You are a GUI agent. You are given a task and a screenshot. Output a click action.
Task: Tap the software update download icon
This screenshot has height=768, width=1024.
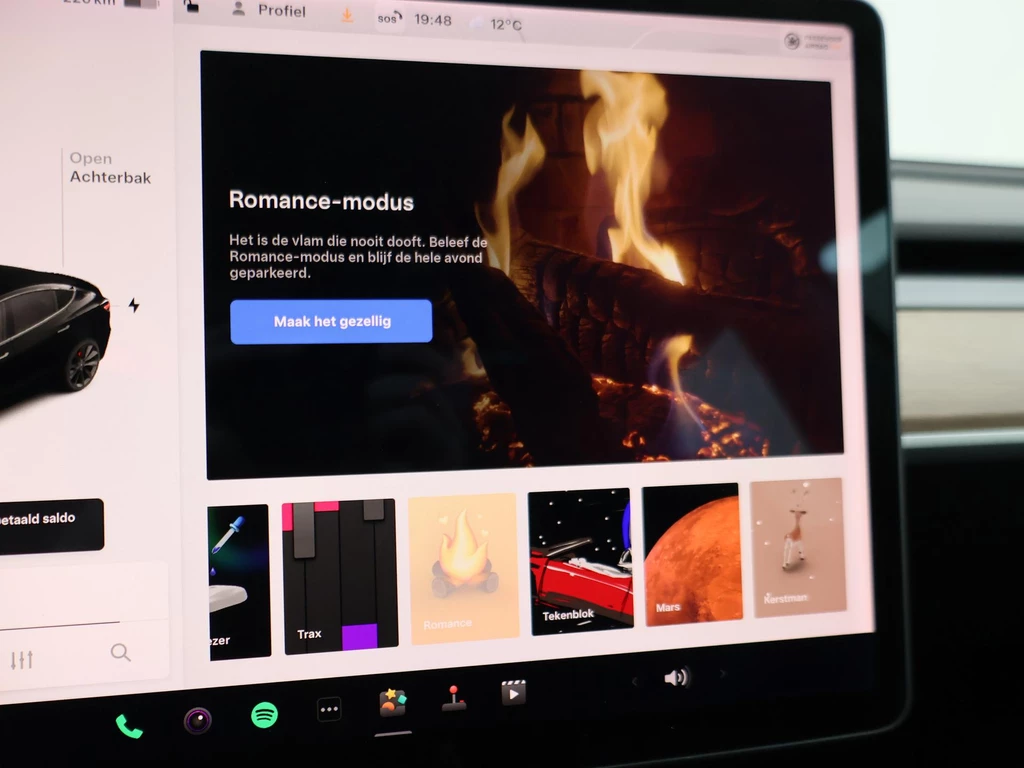(x=347, y=15)
